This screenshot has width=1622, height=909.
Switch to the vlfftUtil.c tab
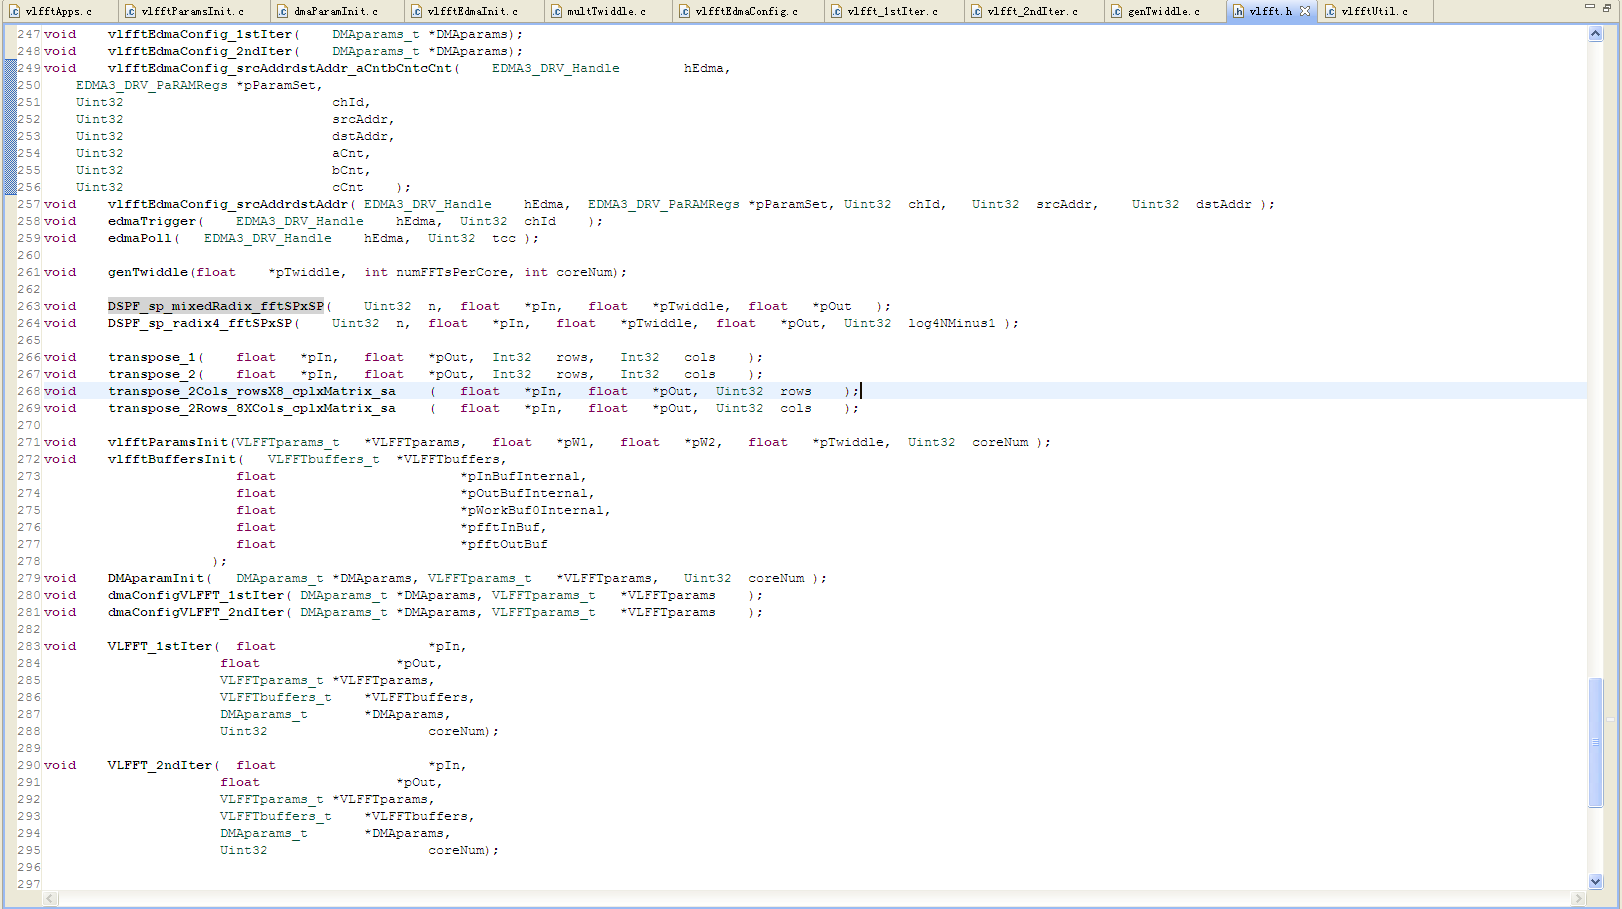point(1374,11)
